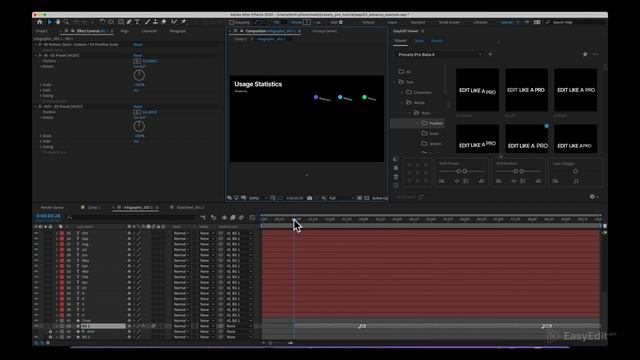
Task: Select the Type text tool
Action: coord(137,22)
